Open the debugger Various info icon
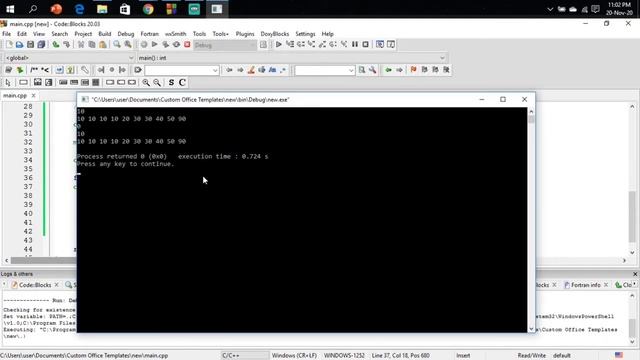Viewport: 640px width, 360px height. coord(391,44)
